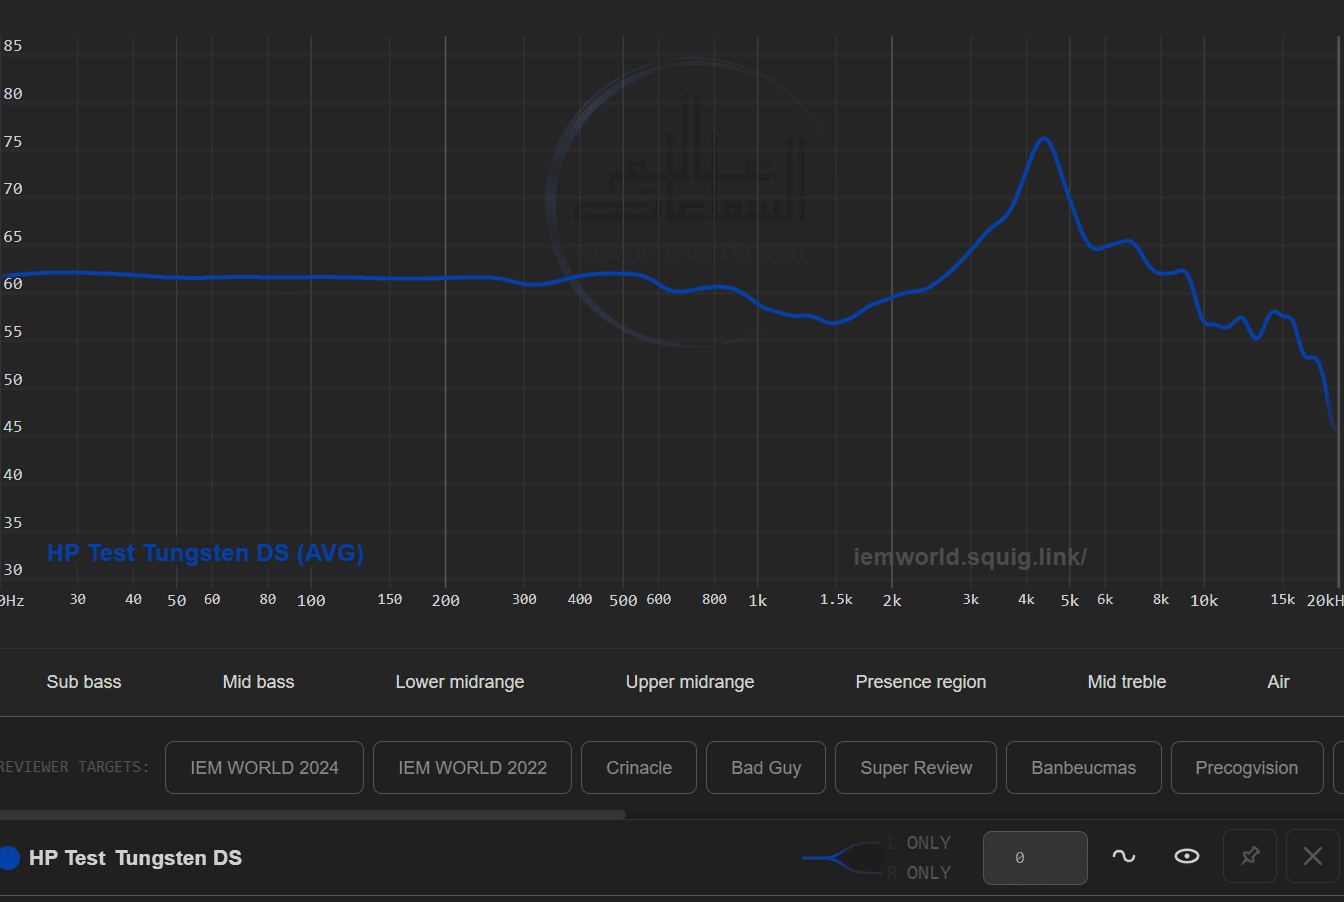1344x902 pixels.
Task: Choose Super Review target
Action: pyautogui.click(x=916, y=768)
